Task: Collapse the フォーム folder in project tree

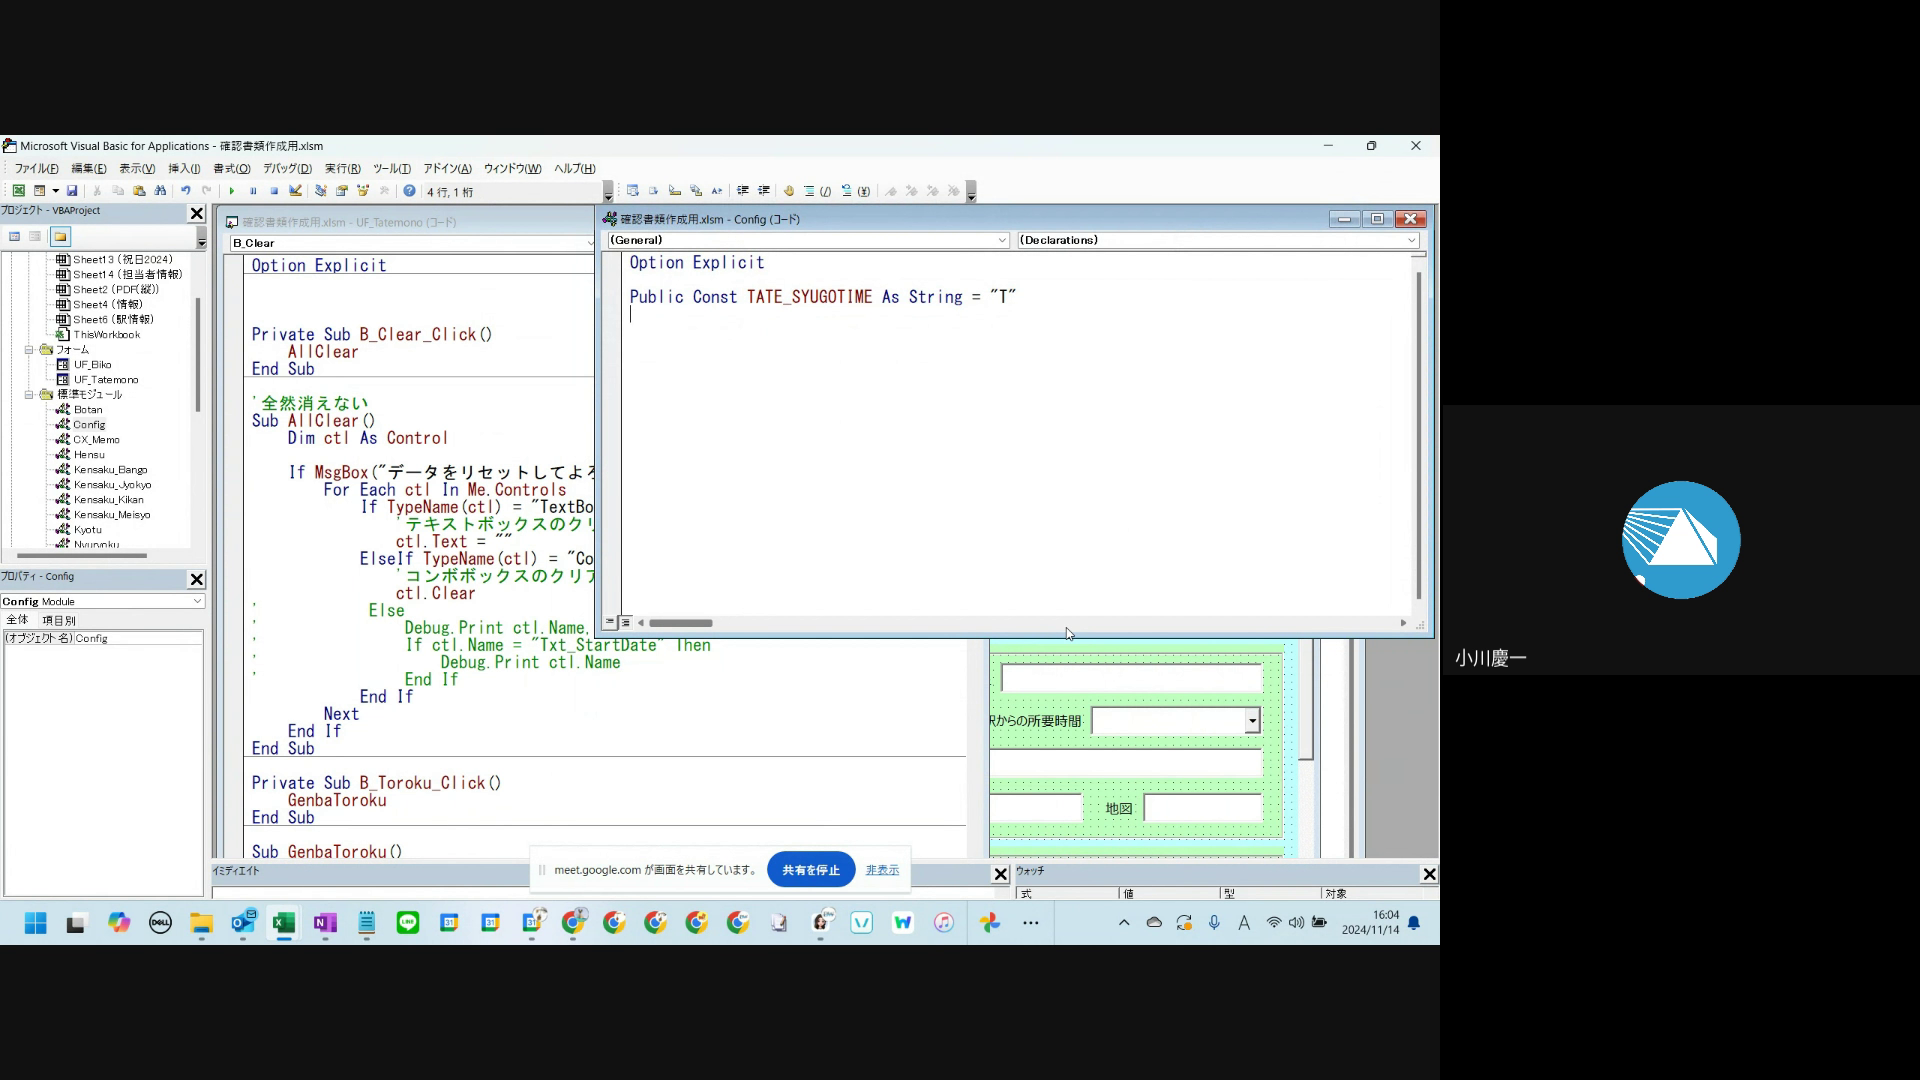Action: [x=29, y=350]
